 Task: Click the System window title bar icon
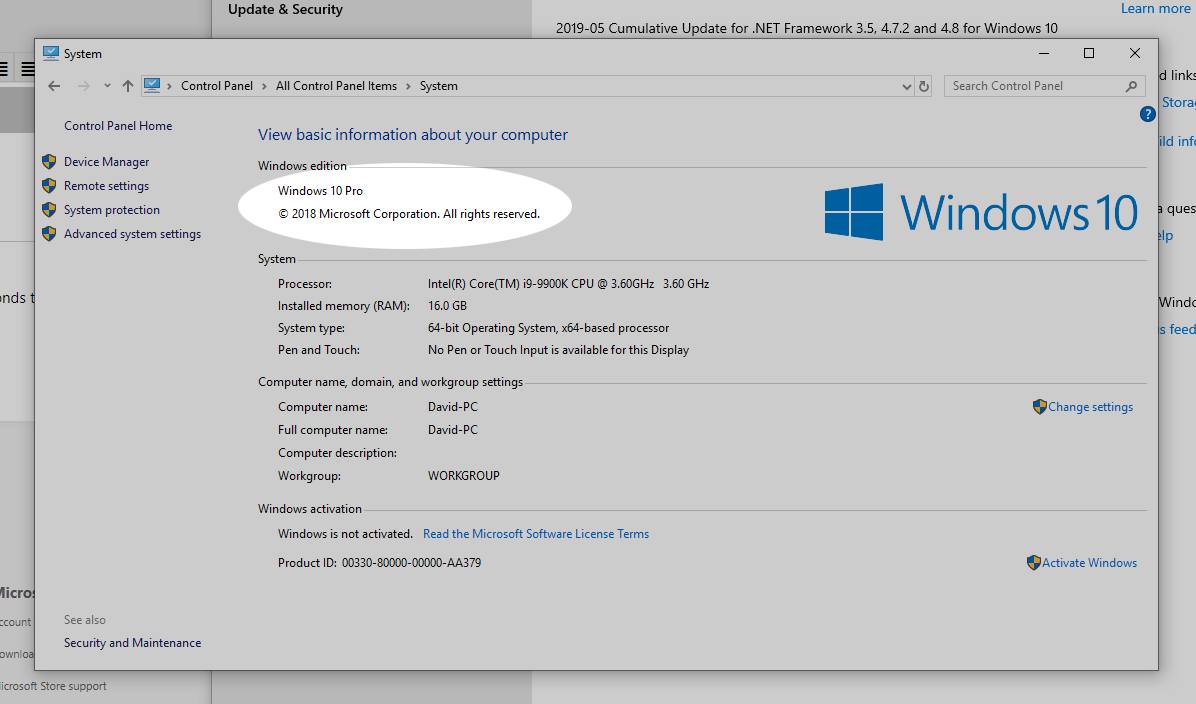(50, 53)
